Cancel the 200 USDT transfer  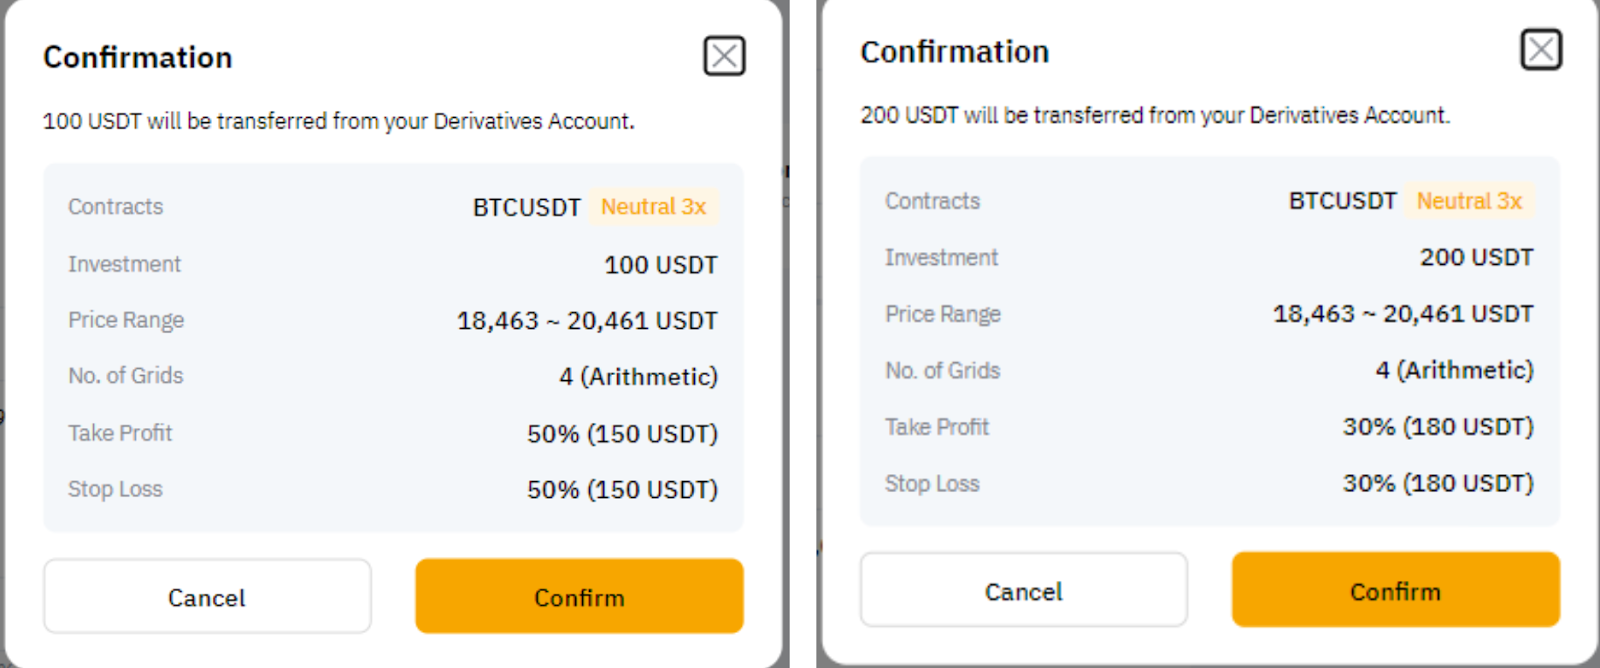point(1023,591)
